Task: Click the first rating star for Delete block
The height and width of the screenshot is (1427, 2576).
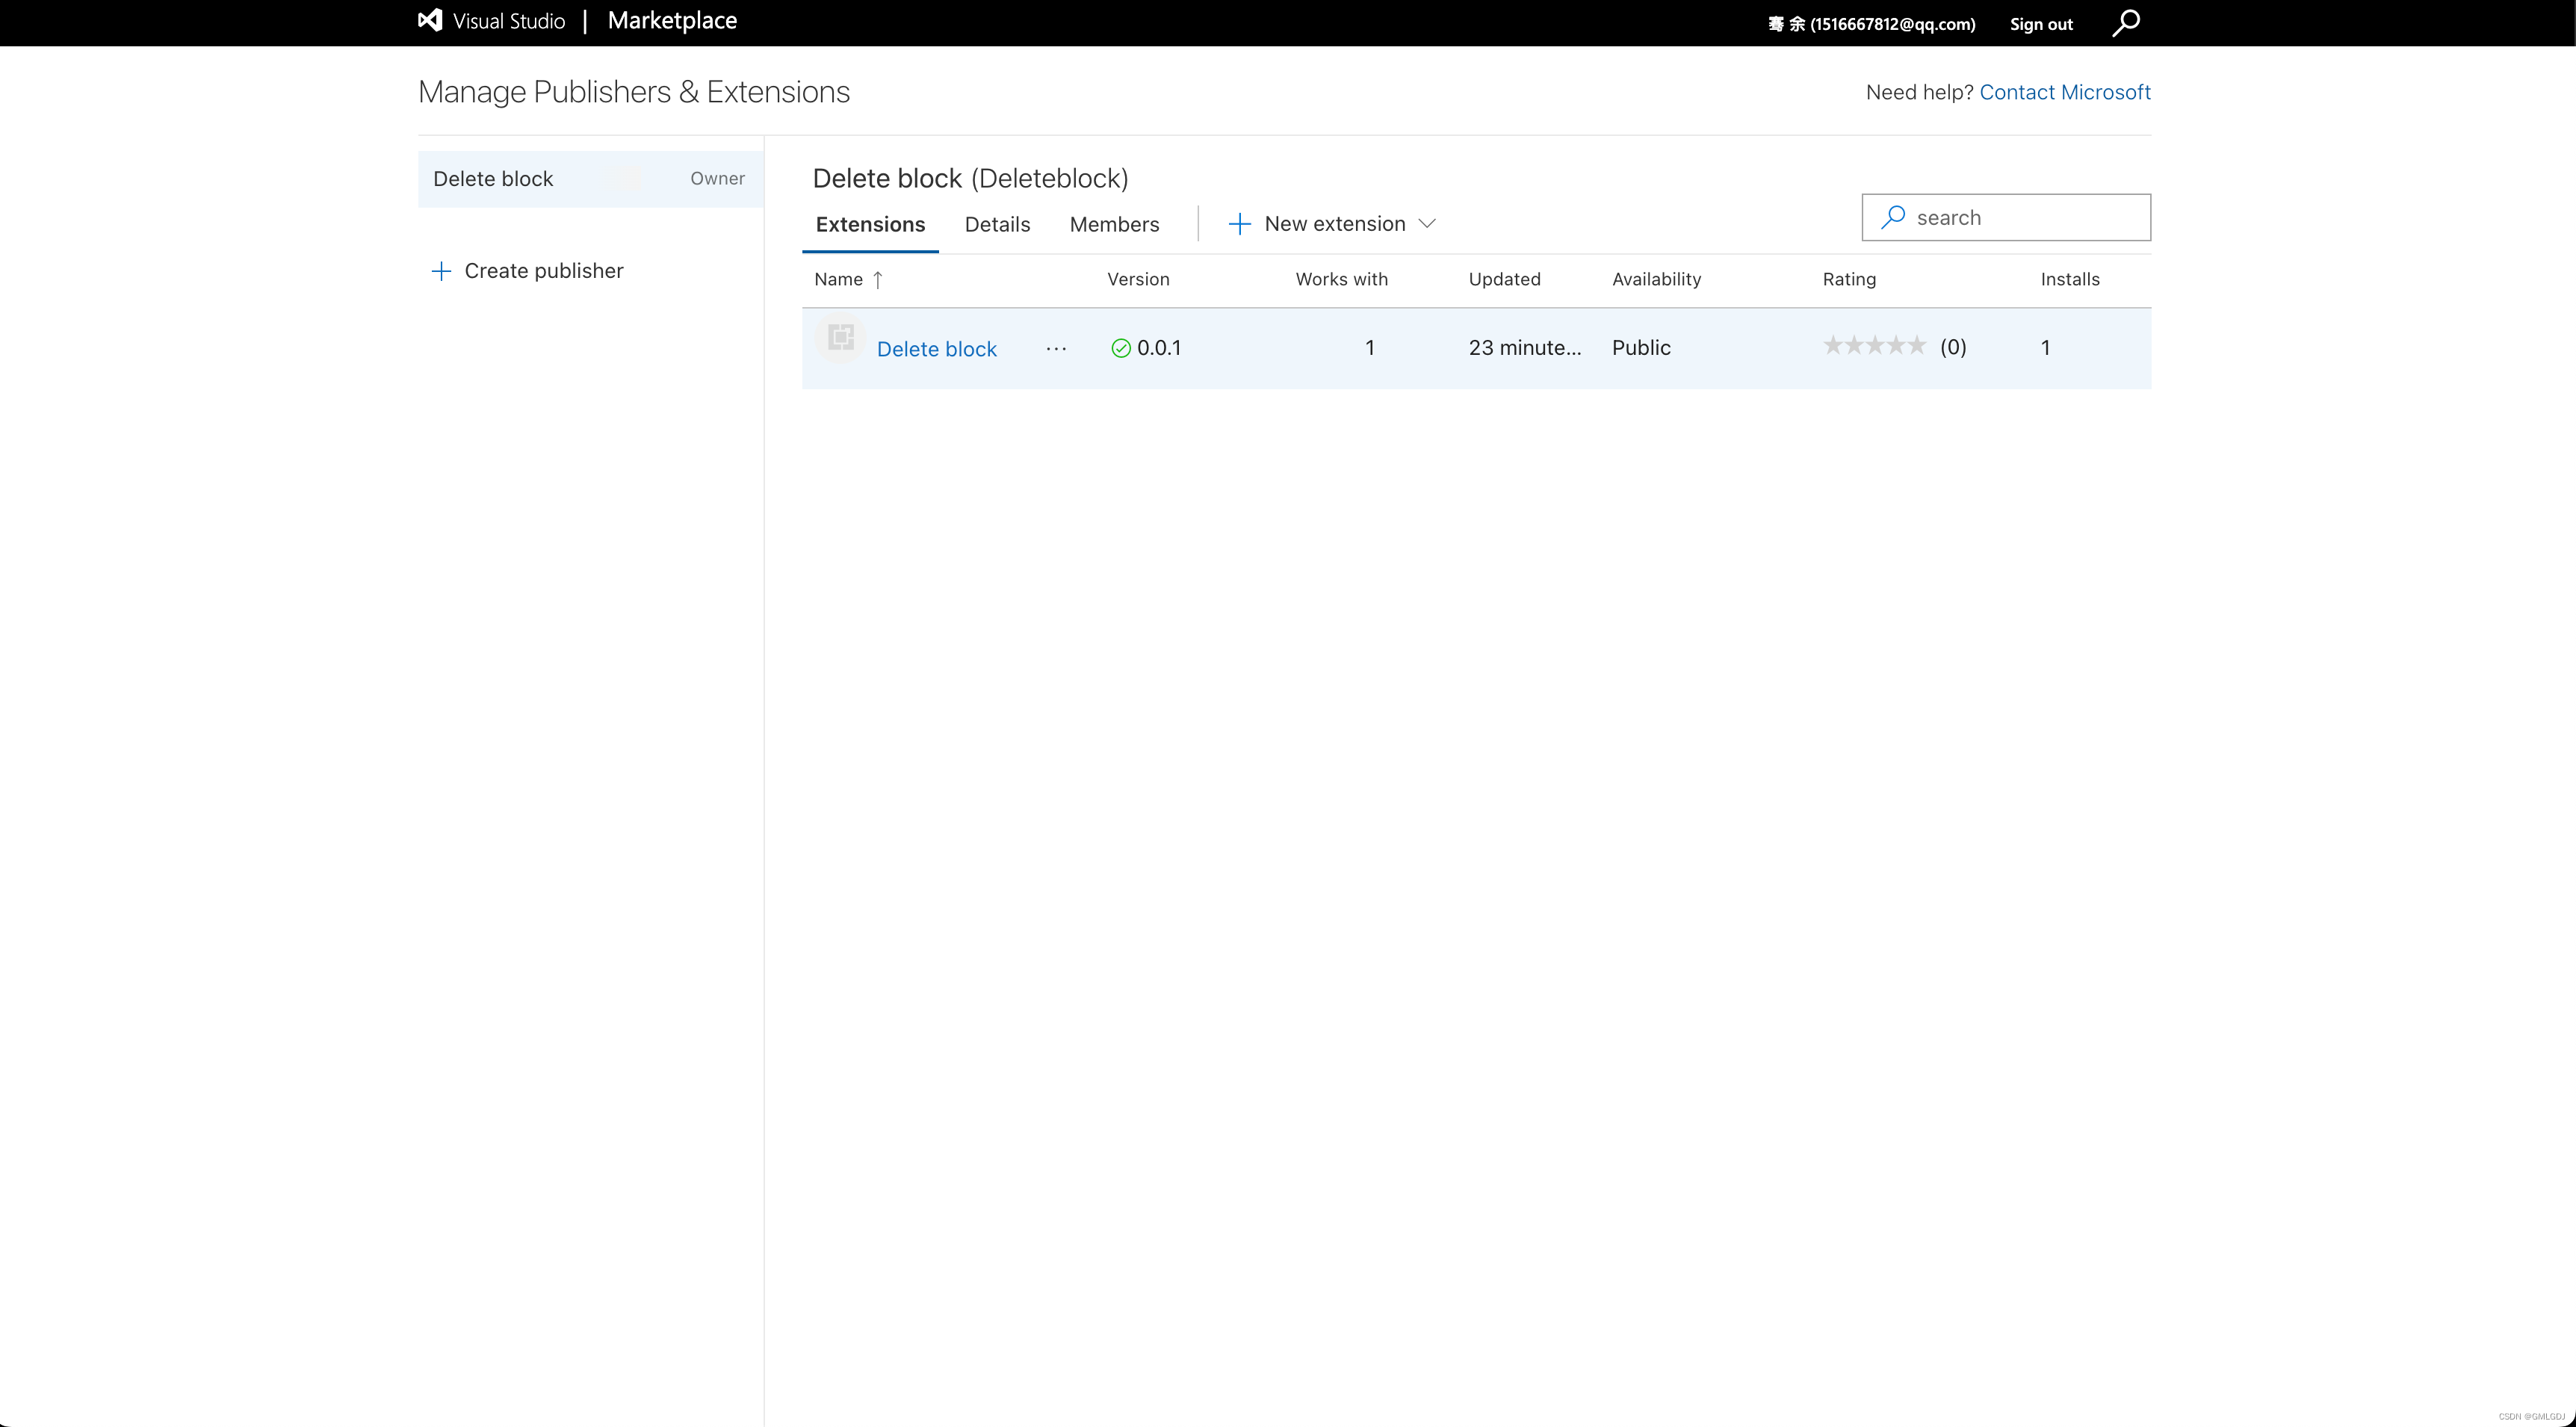Action: click(1833, 346)
